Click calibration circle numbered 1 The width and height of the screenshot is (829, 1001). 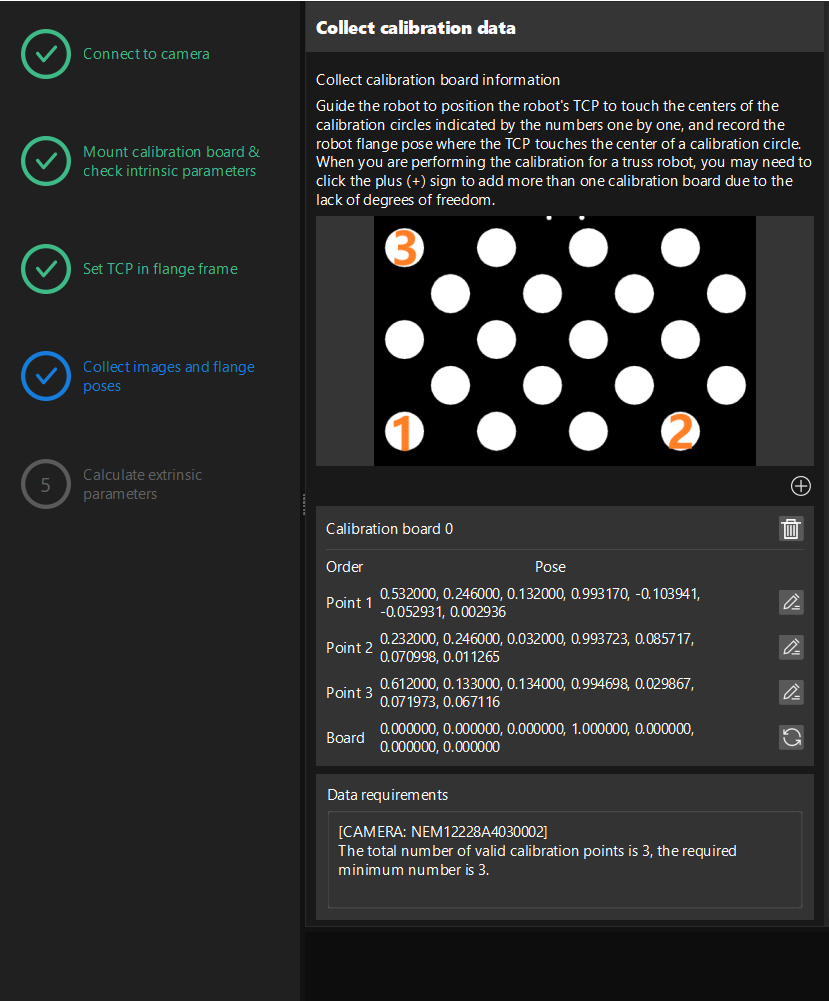point(403,432)
